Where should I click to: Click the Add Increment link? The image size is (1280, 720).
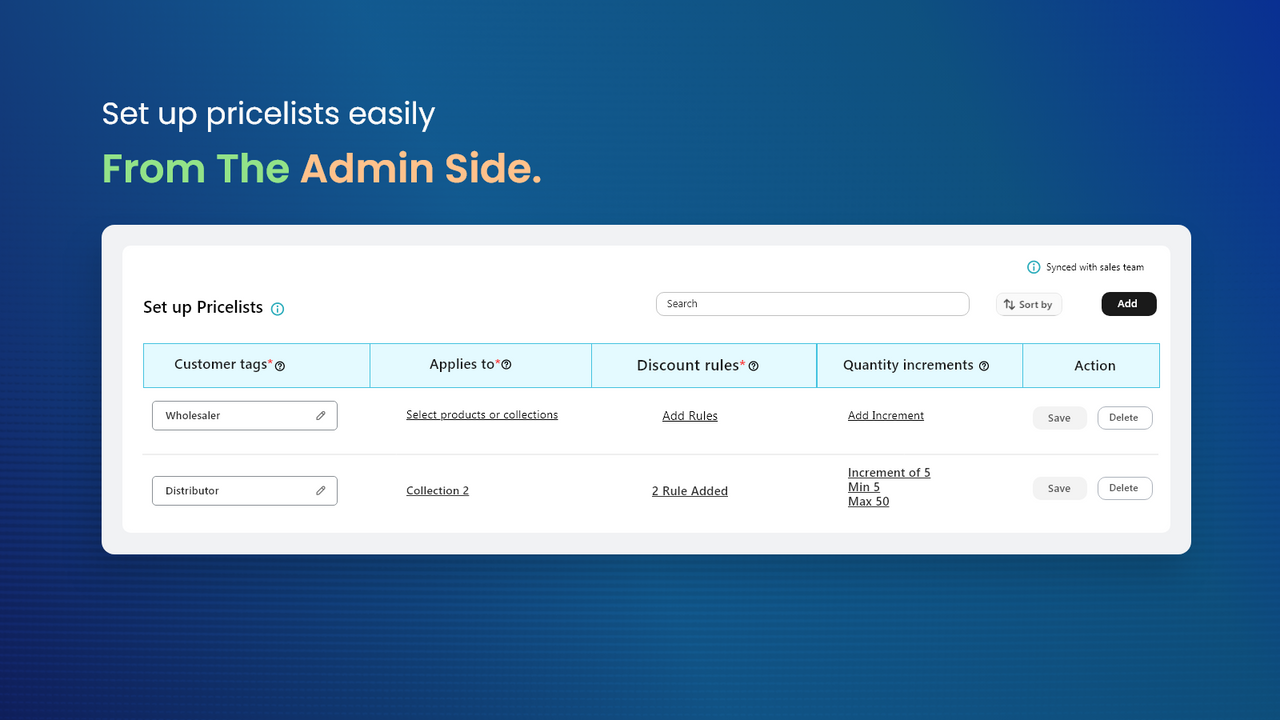coord(885,415)
